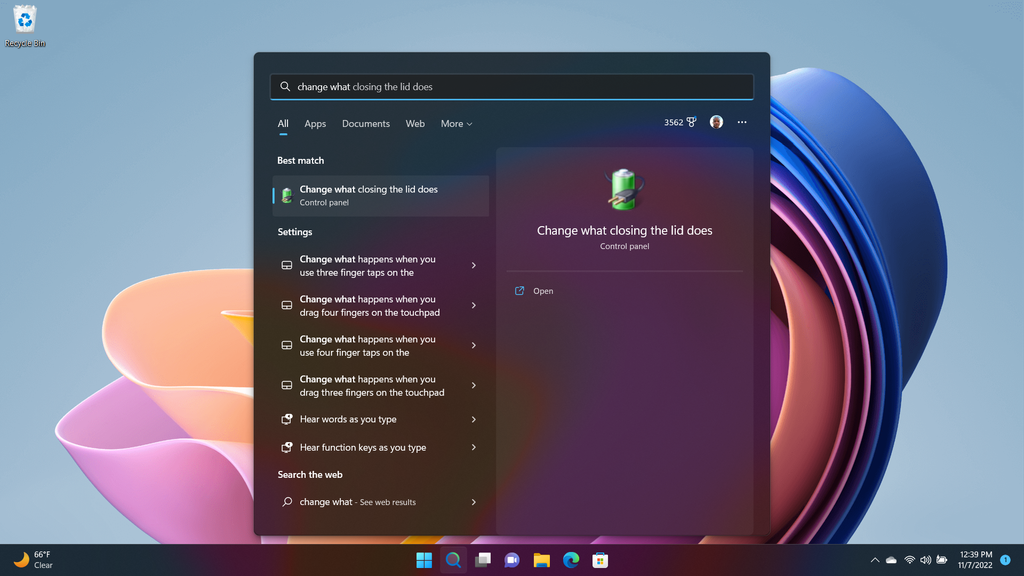Switch to the Documents search tab
This screenshot has width=1024, height=576.
[x=365, y=124]
